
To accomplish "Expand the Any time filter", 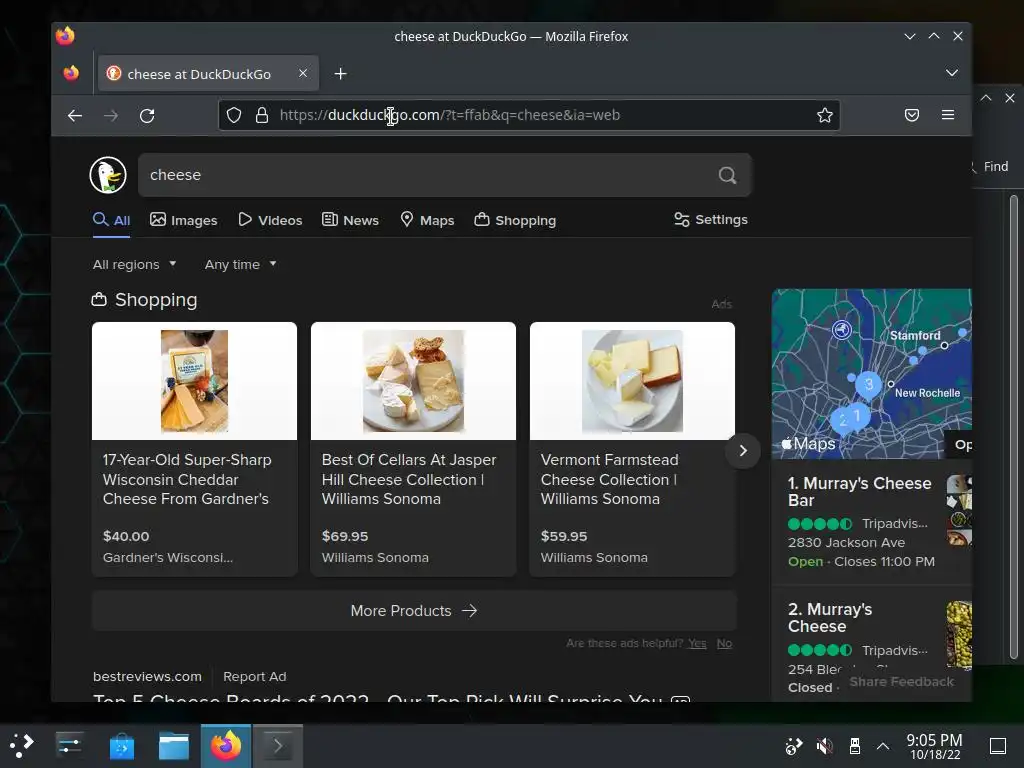I will 240,264.
